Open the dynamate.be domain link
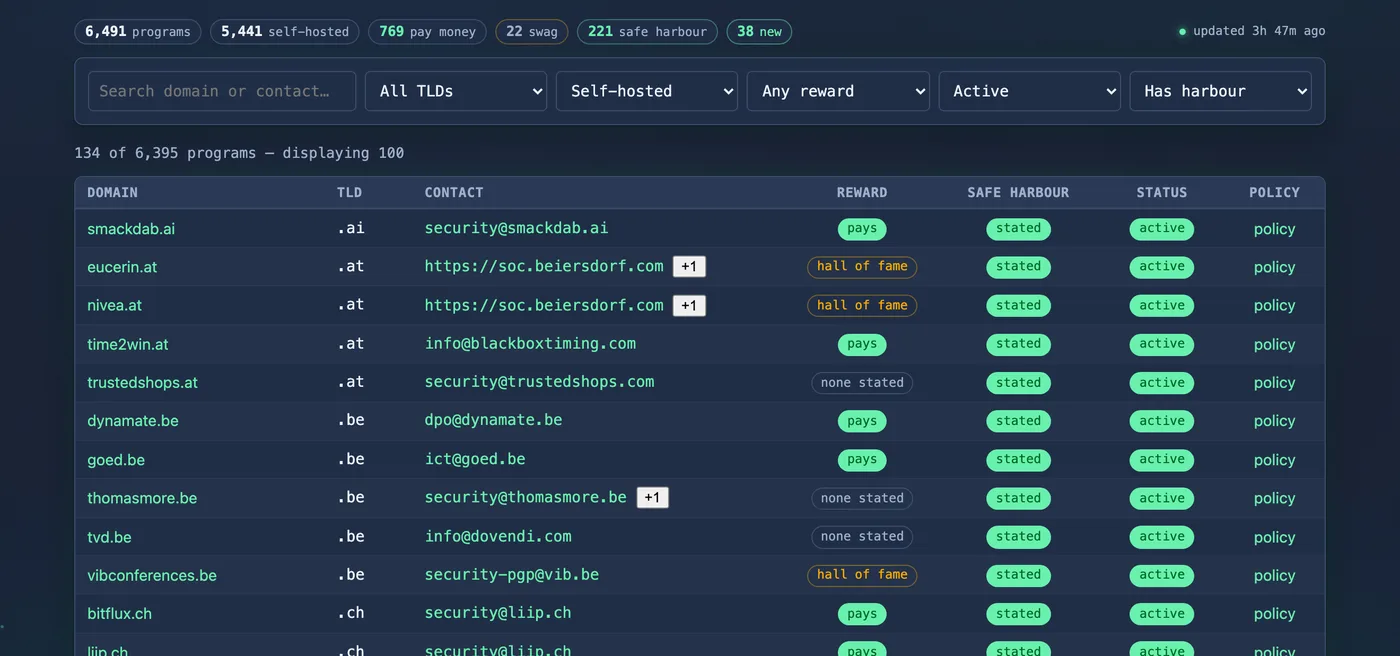 (133, 421)
